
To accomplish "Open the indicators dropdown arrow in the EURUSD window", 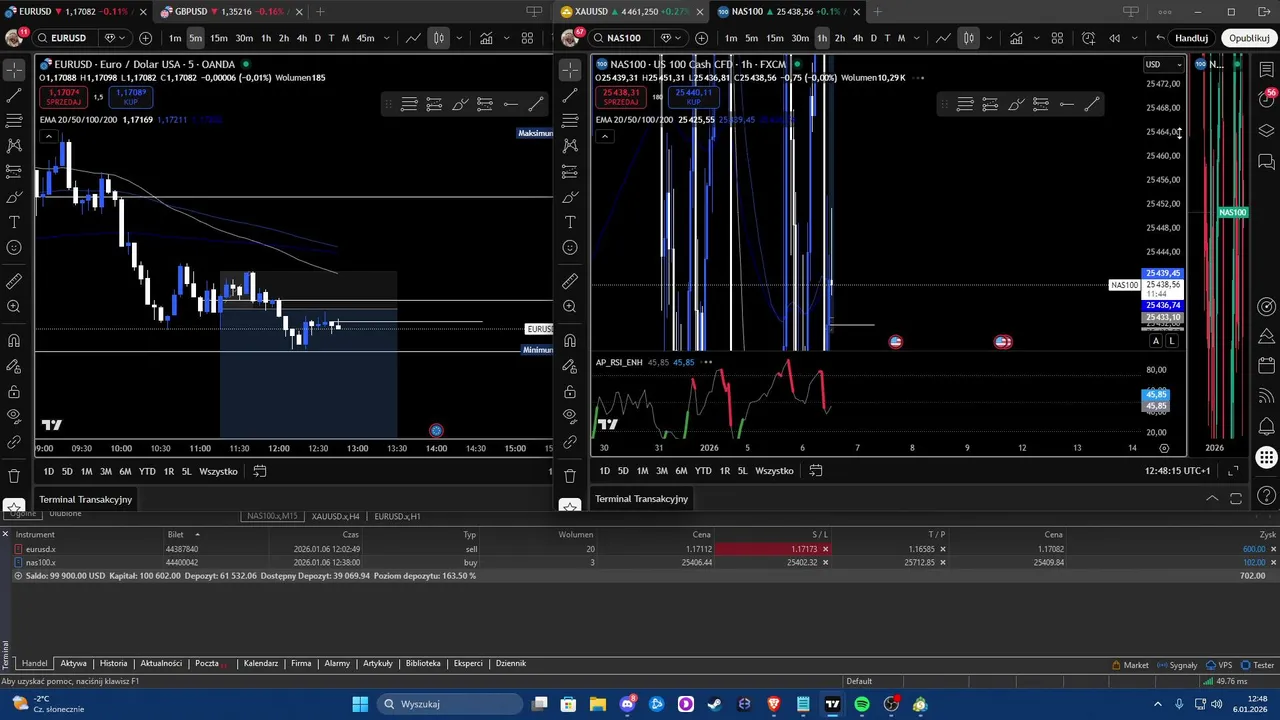I will pyautogui.click(x=506, y=38).
